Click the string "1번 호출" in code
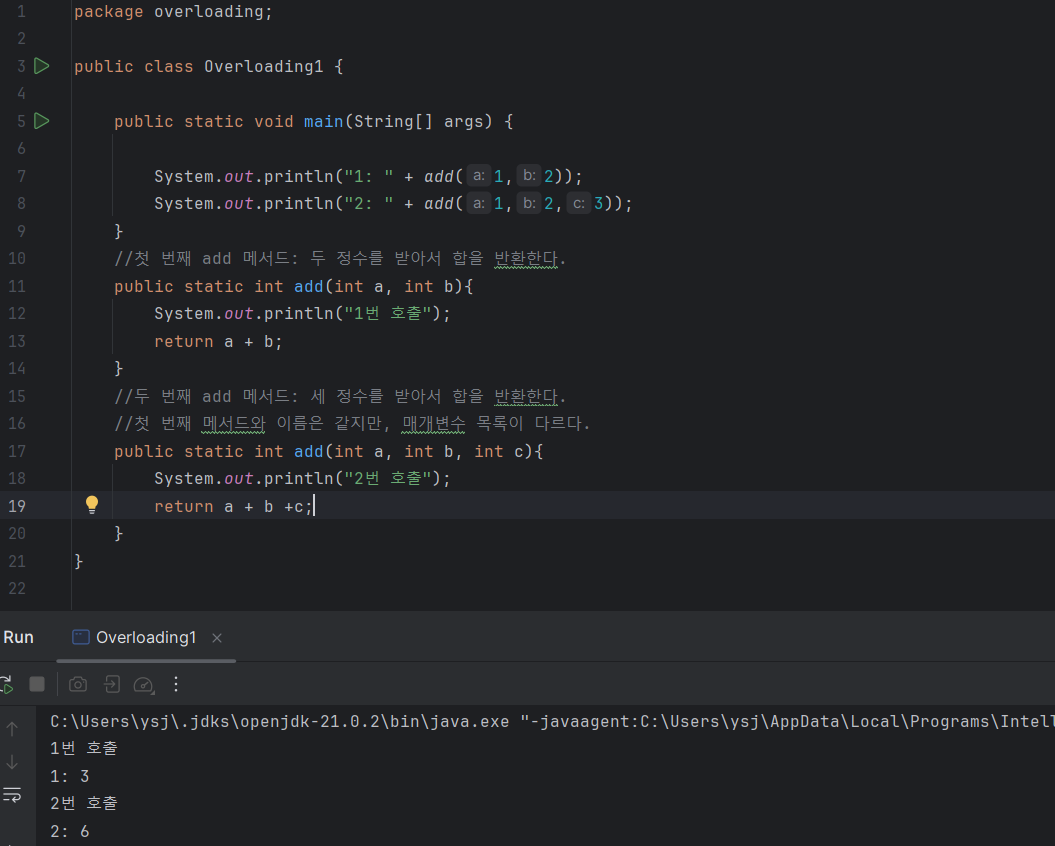The width and height of the screenshot is (1055, 846). 388,313
